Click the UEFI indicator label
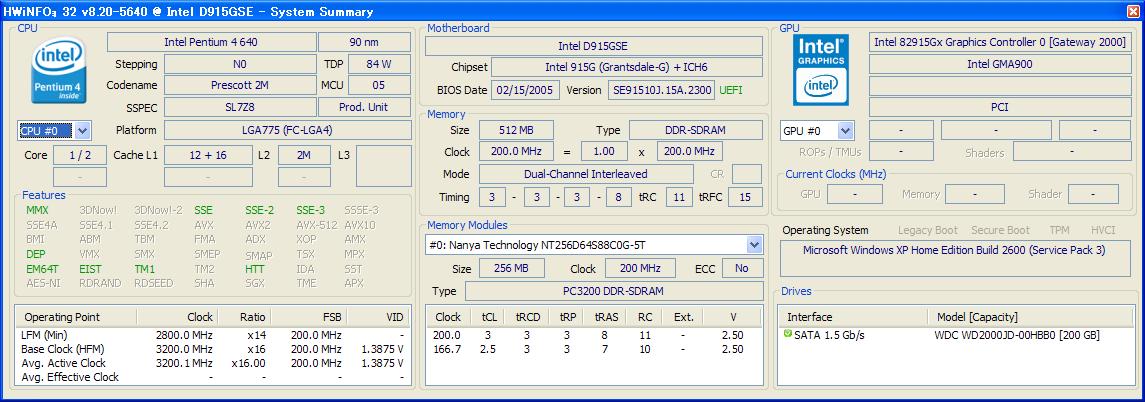 point(732,90)
